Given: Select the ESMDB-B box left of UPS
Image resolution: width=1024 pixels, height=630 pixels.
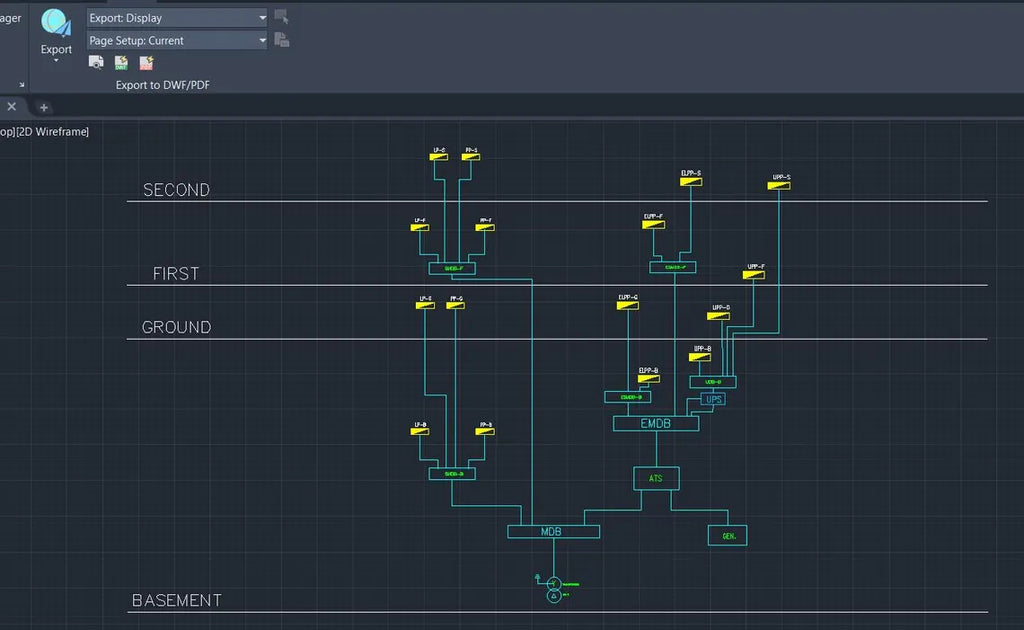Looking at the screenshot, I should [x=628, y=397].
